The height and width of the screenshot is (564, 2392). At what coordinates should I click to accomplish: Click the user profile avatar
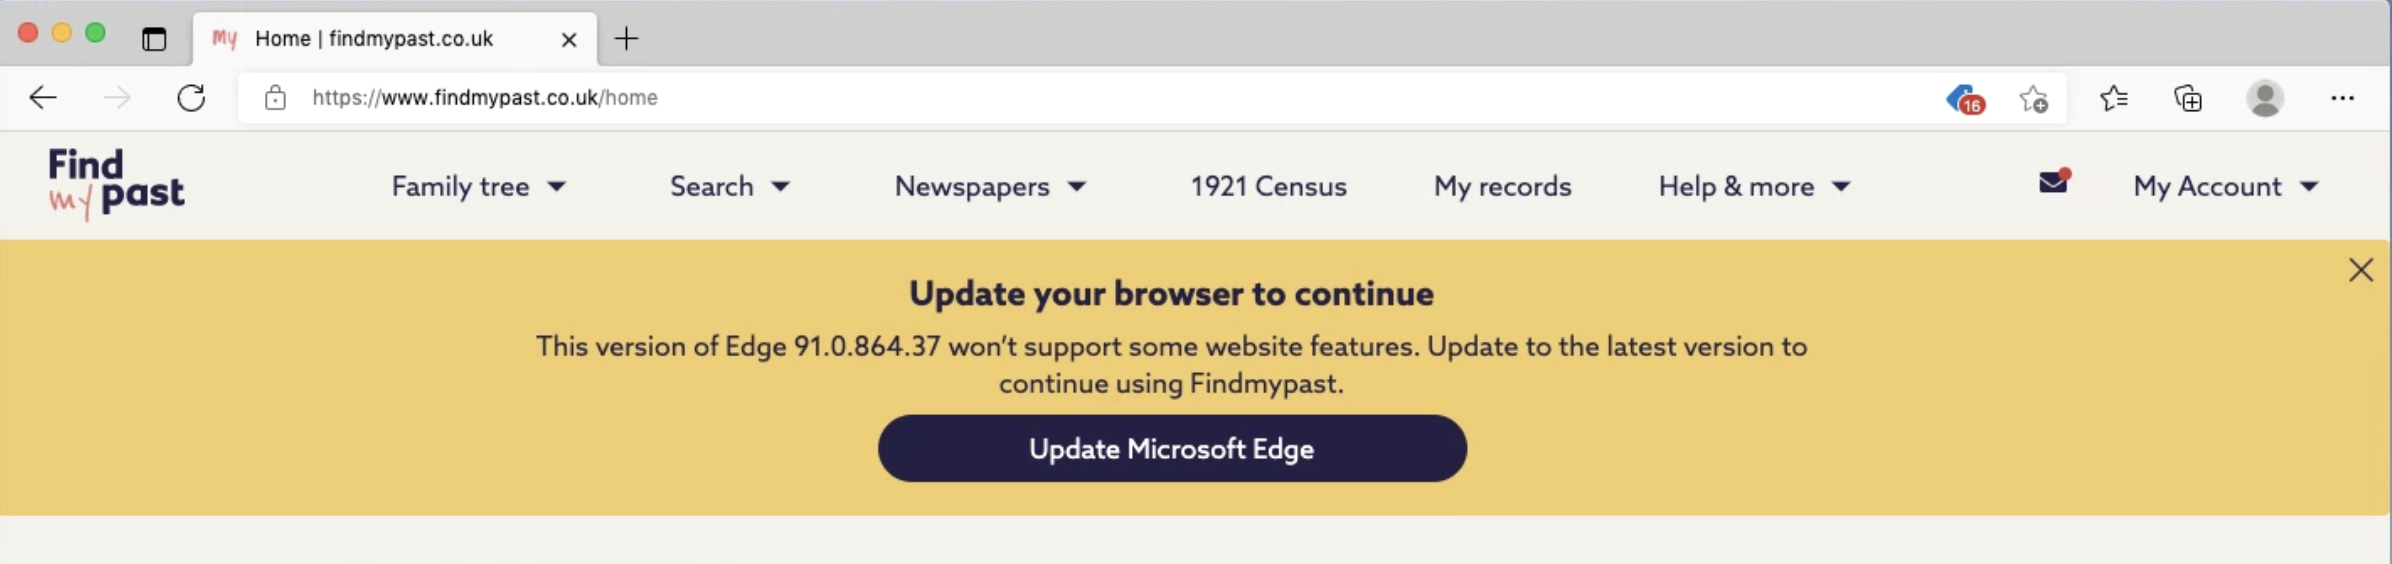[x=2264, y=98]
